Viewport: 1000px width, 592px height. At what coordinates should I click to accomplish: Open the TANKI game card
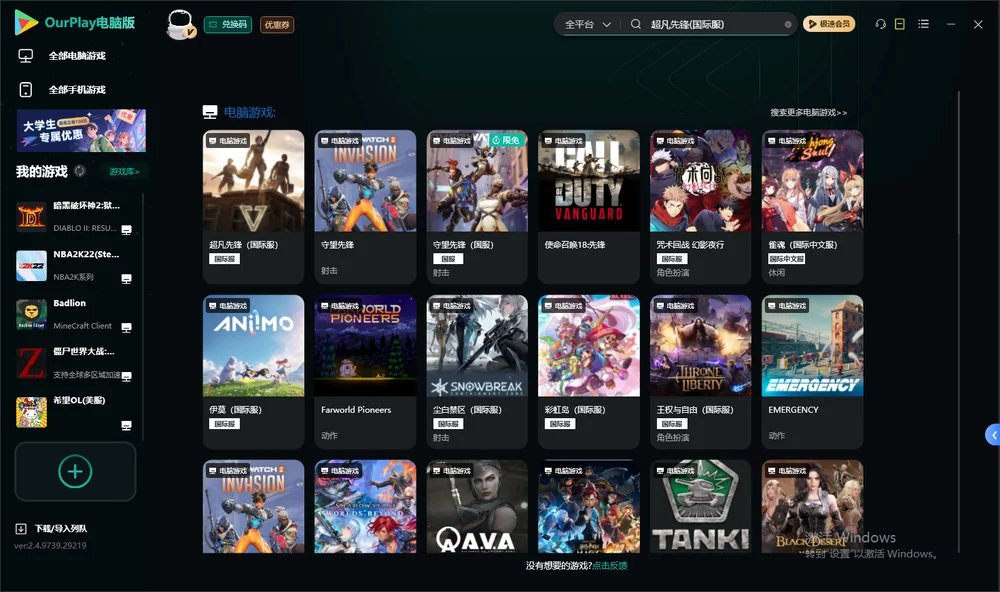pos(700,507)
